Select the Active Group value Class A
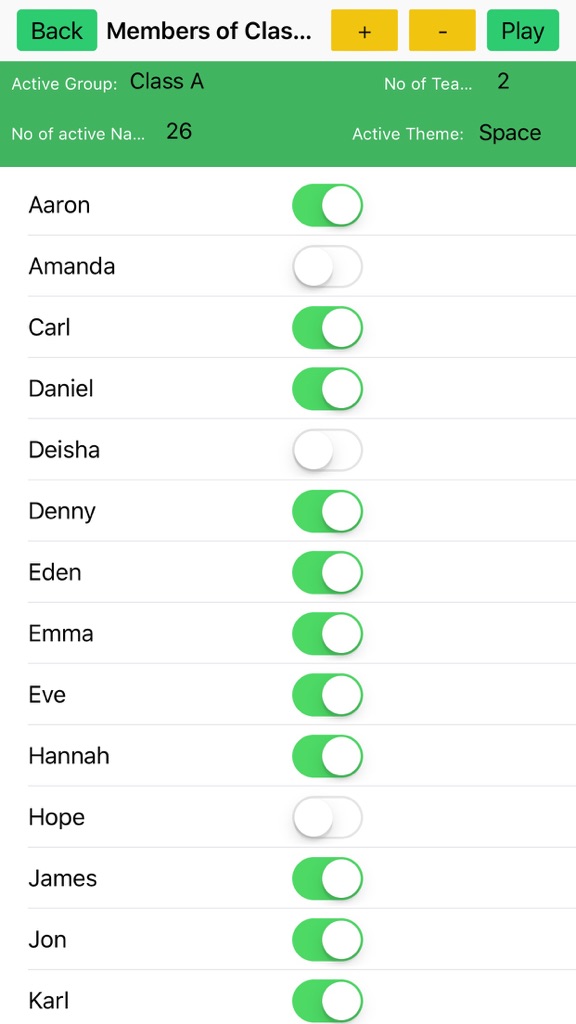The image size is (576, 1024). pos(167,82)
